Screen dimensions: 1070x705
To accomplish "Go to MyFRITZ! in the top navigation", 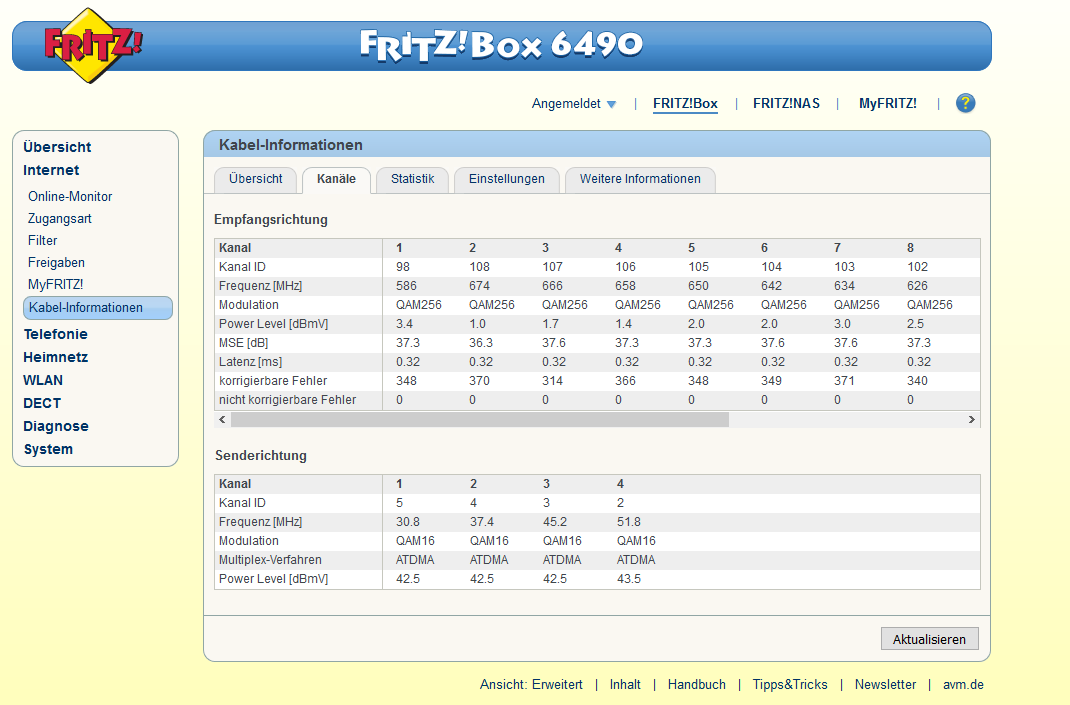I will click(887, 103).
